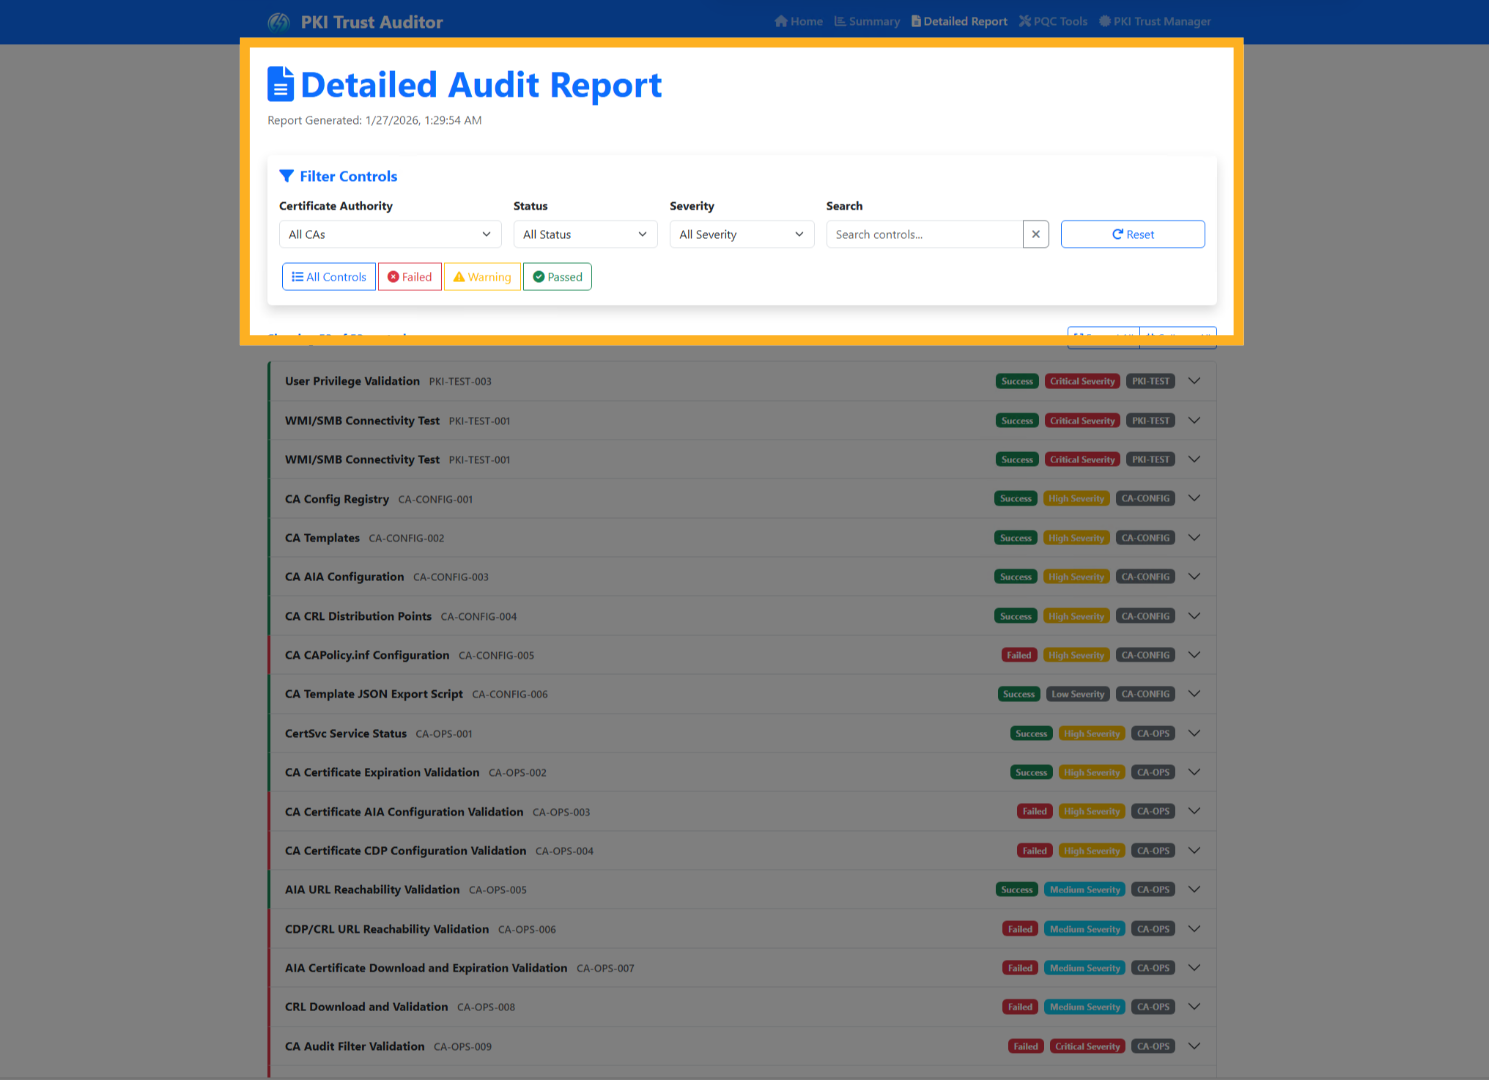1489x1080 pixels.
Task: Open the Certificate Authority All CAs dropdown
Action: 389,234
